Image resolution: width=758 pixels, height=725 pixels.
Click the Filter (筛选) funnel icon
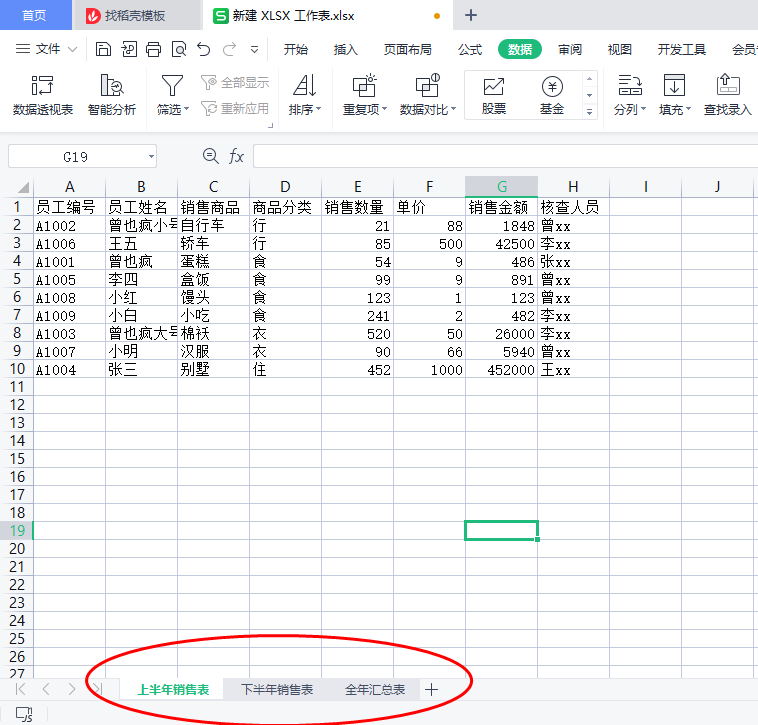172,86
